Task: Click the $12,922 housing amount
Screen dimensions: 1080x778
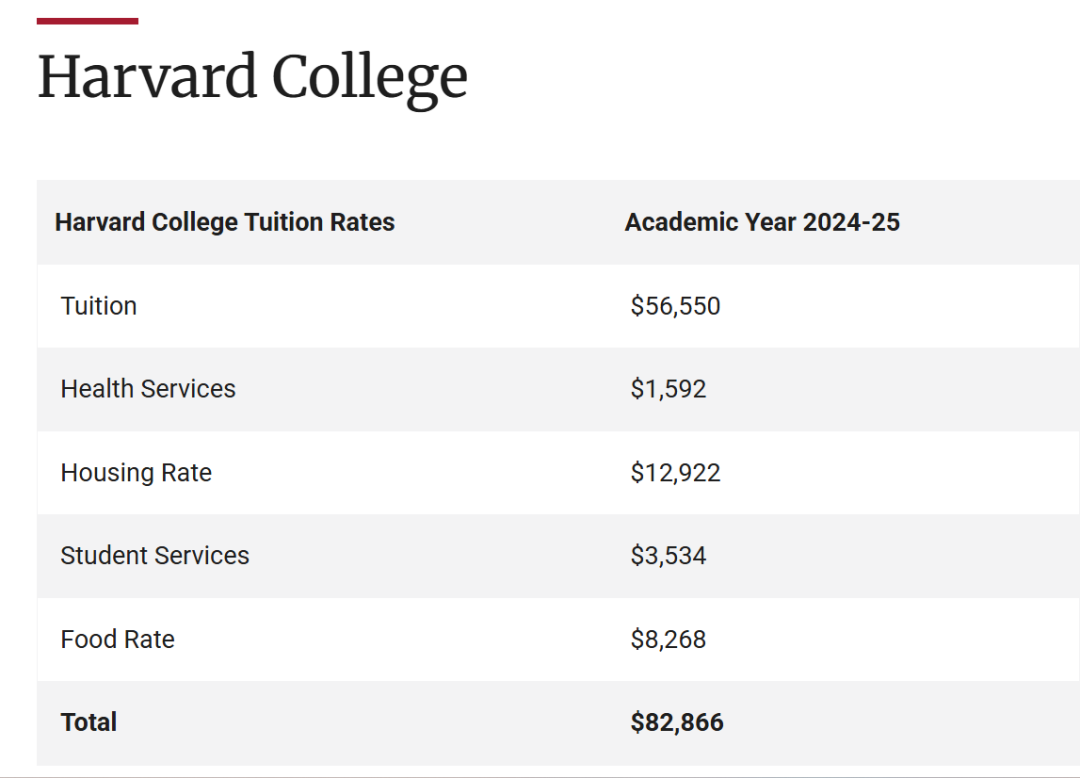Action: pos(675,473)
